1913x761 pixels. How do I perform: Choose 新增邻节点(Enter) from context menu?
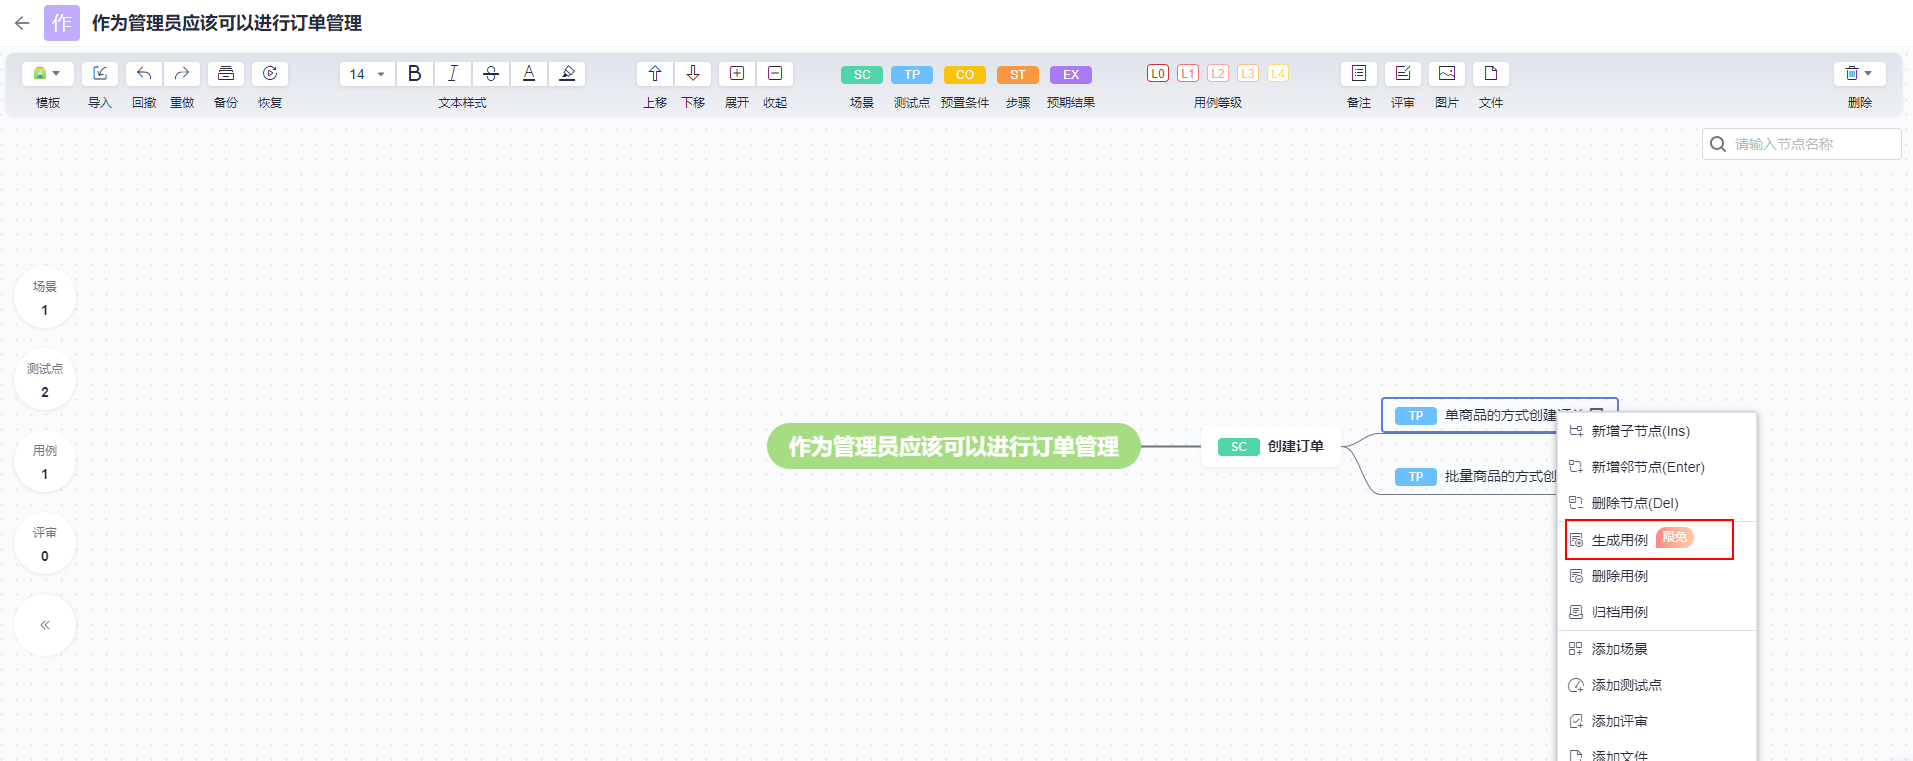tap(1657, 467)
